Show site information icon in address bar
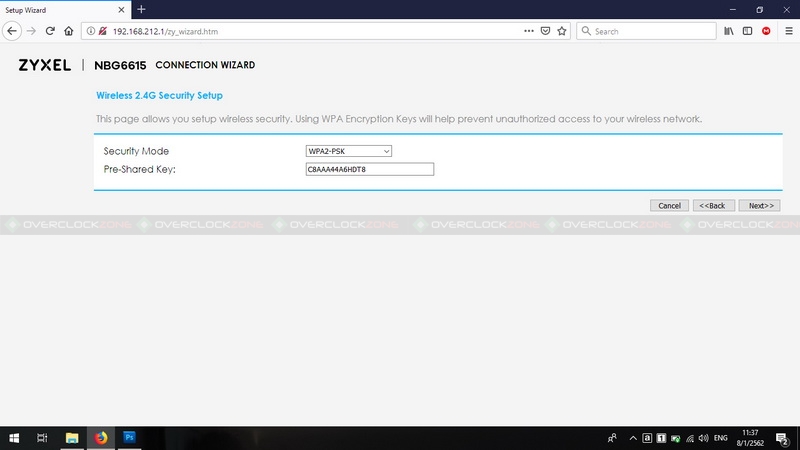This screenshot has width=800, height=450. [x=90, y=31]
